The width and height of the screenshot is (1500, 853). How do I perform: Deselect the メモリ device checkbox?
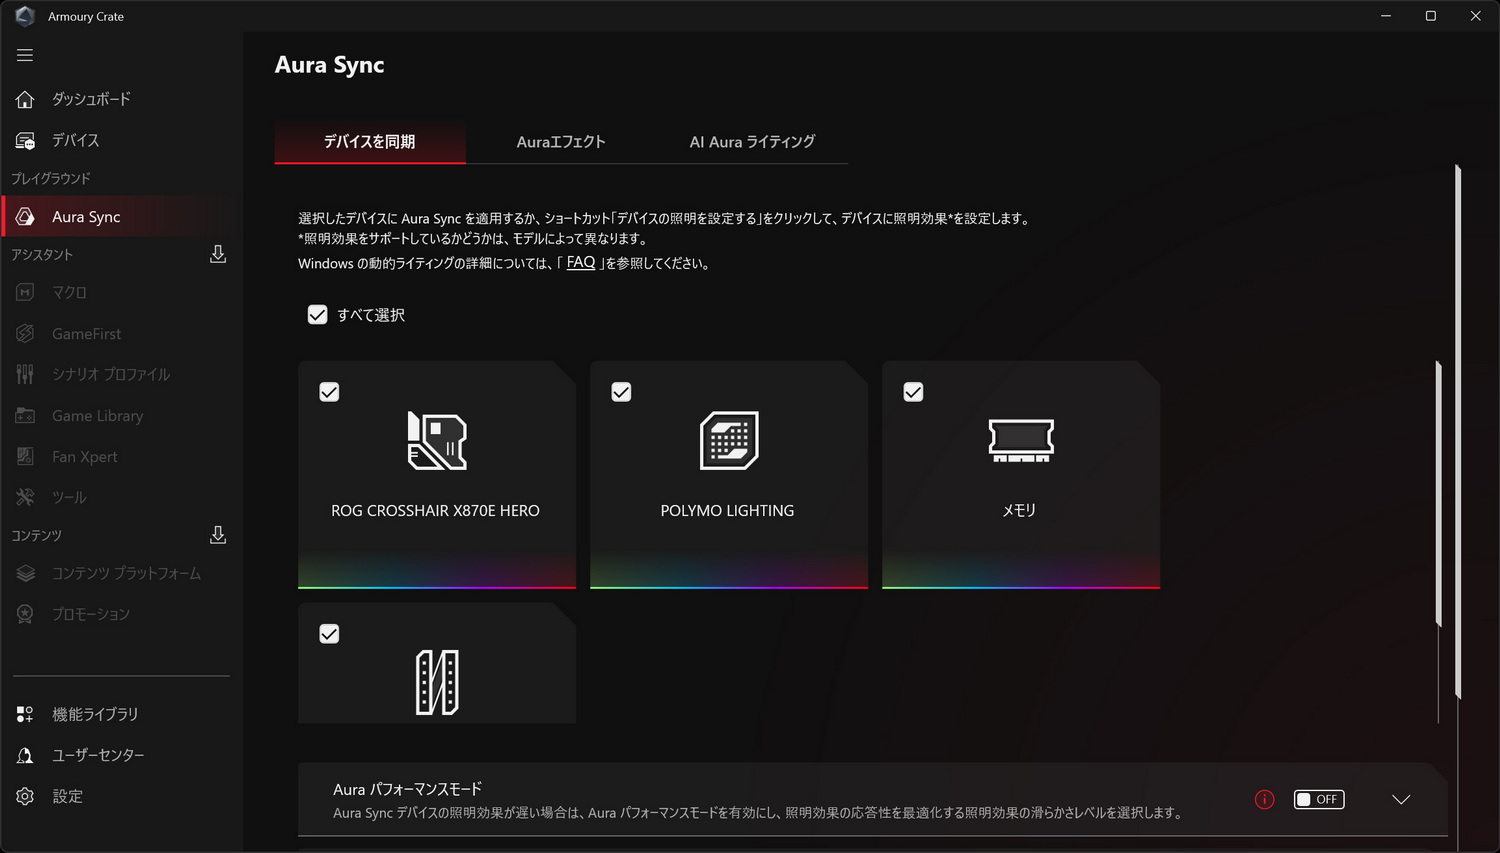pos(913,392)
